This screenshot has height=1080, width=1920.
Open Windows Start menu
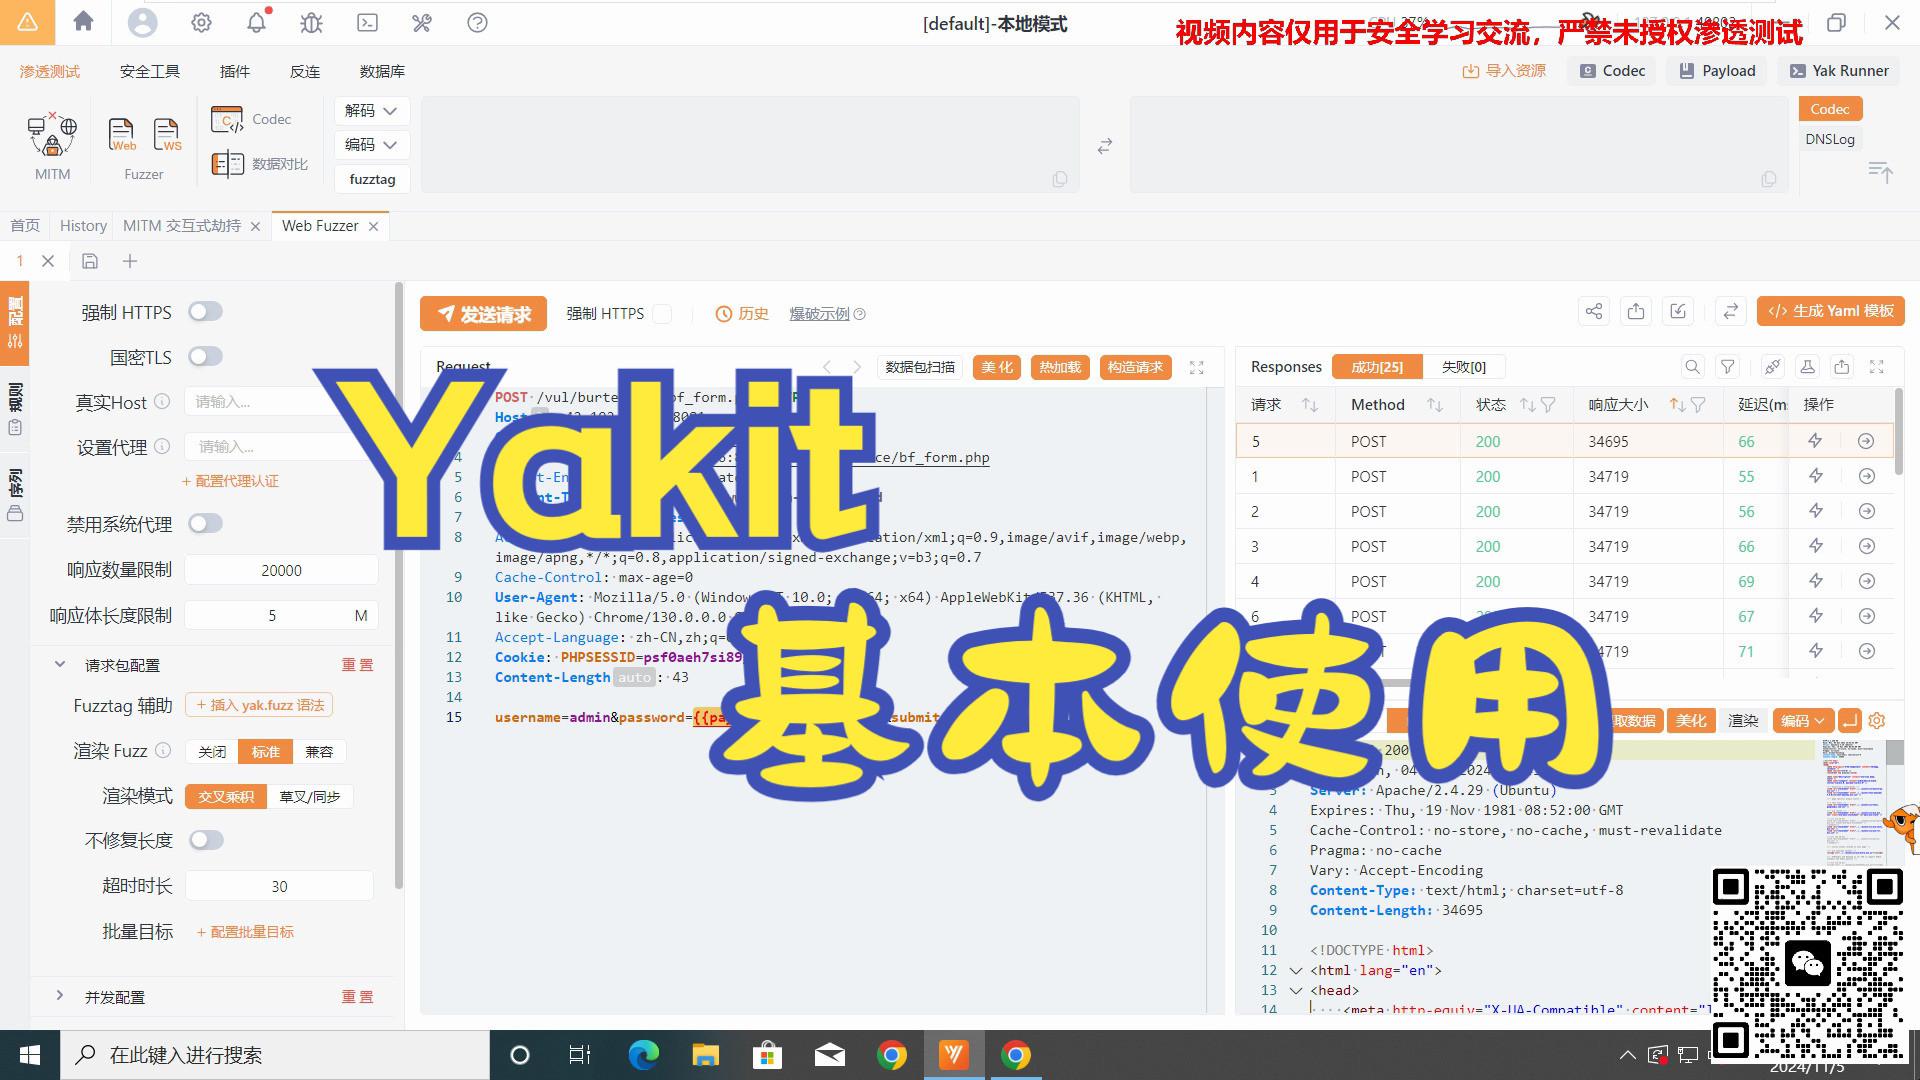point(30,1055)
